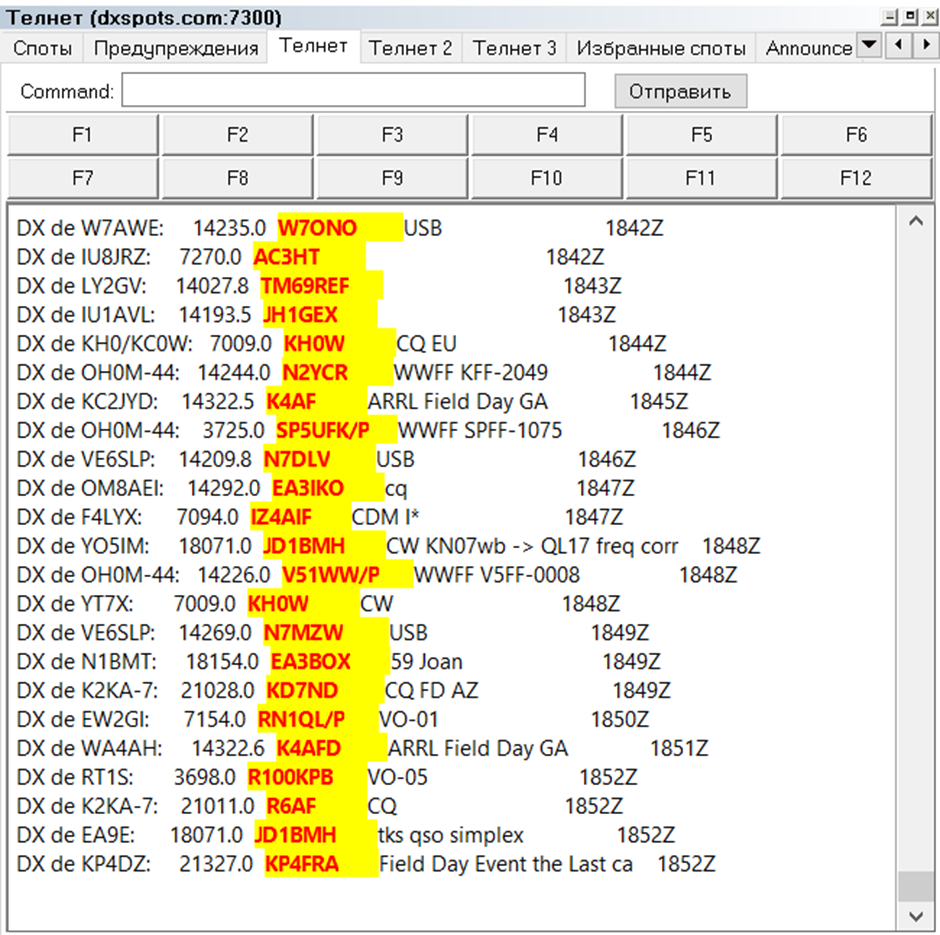Switch to the Announce tab

pyautogui.click(x=809, y=48)
